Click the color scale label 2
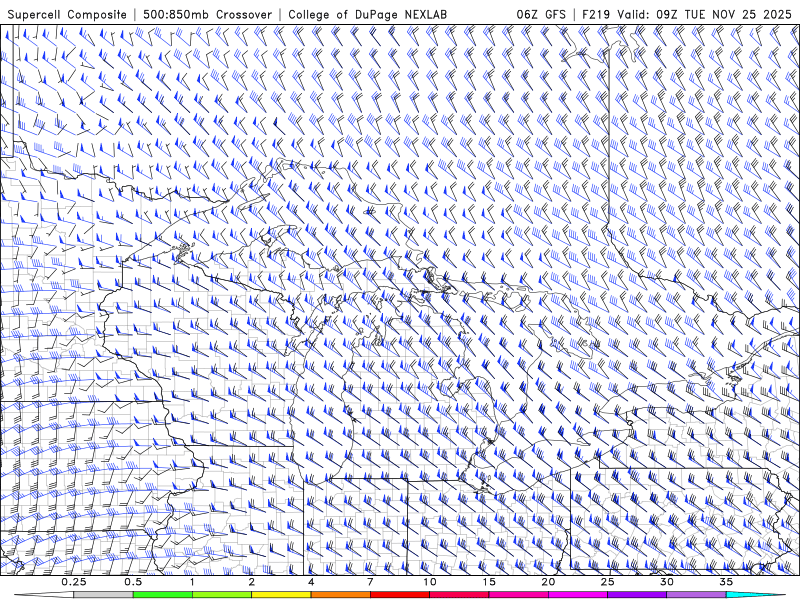800x600 pixels. pyautogui.click(x=252, y=582)
